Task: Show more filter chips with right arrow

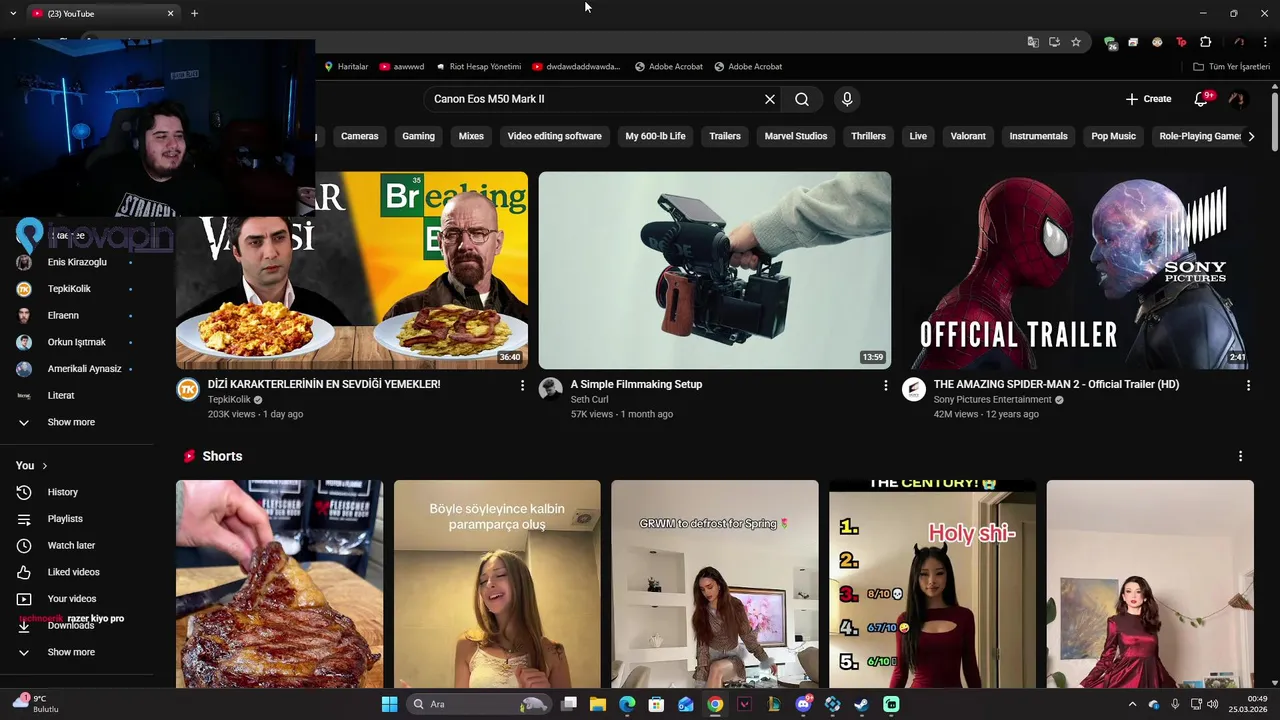Action: click(x=1250, y=136)
